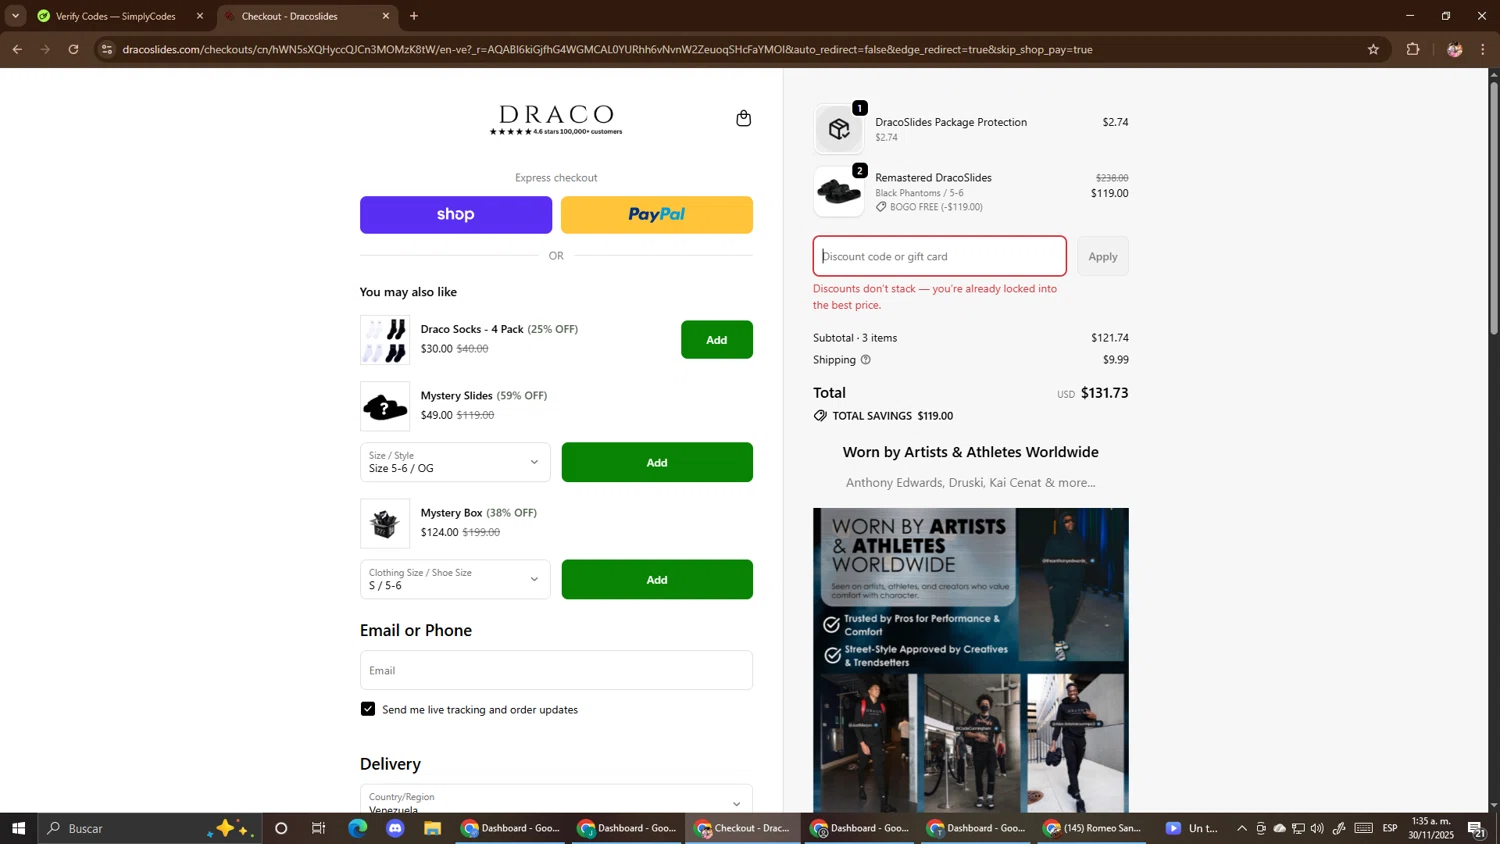Open new browser tab with plus
This screenshot has width=1500, height=844.
pos(414,16)
